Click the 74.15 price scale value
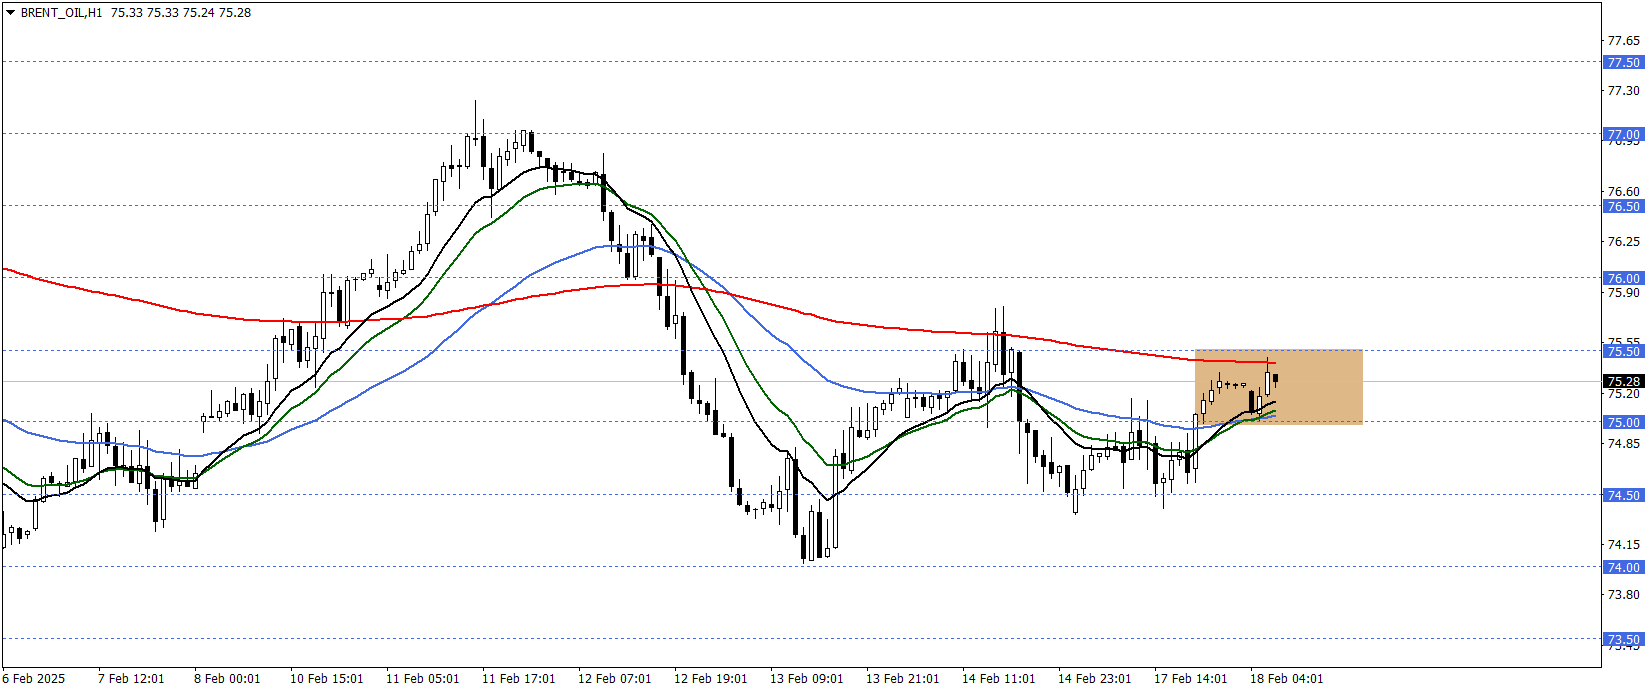The image size is (1651, 691). (x=1623, y=544)
